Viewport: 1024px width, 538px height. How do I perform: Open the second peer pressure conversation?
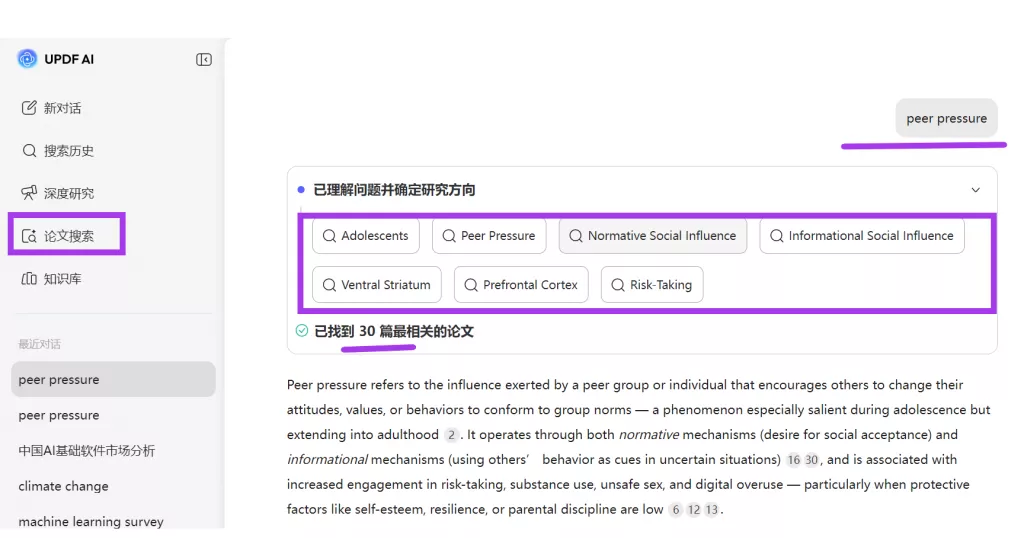pyautogui.click(x=59, y=415)
